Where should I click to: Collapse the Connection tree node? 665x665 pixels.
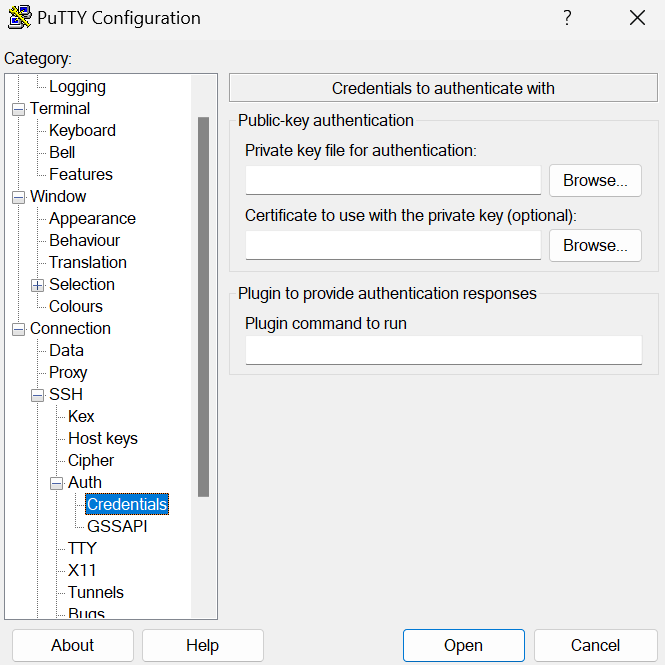tap(18, 329)
